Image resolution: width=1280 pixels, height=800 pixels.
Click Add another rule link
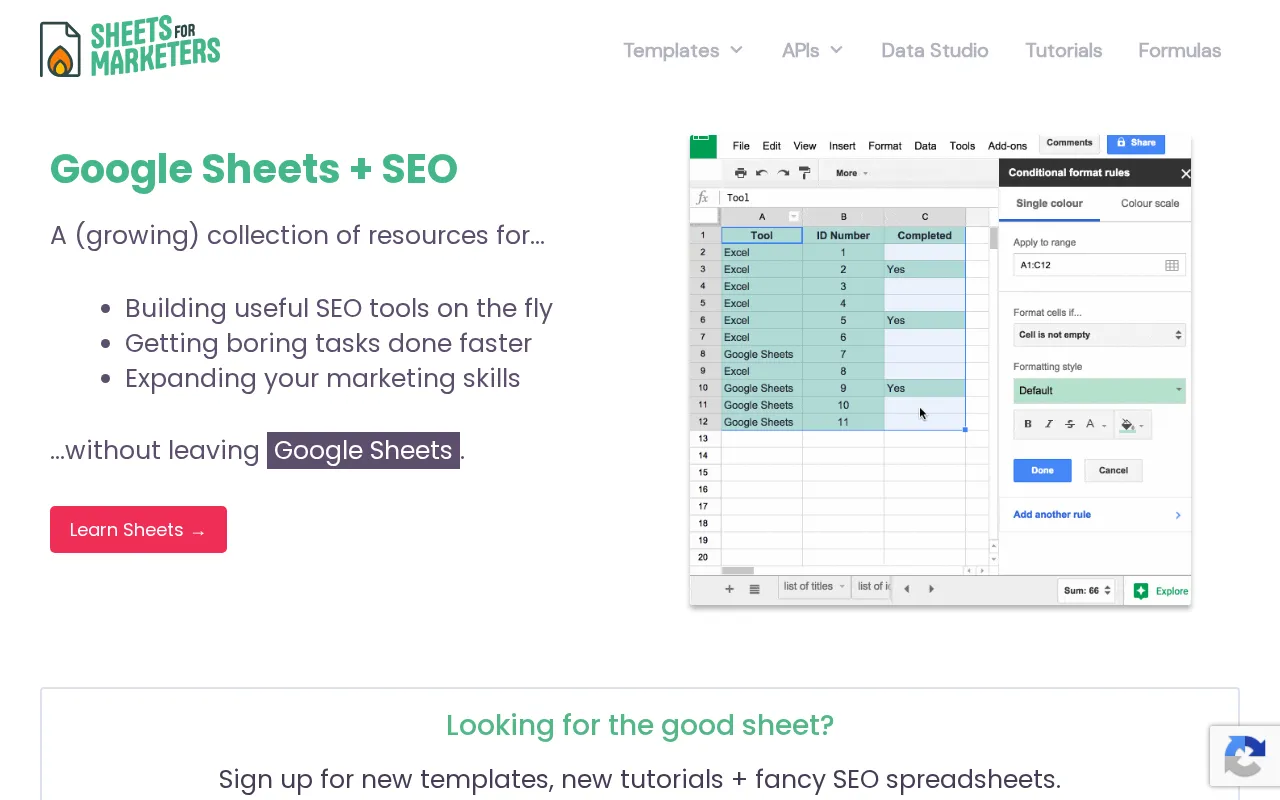pyautogui.click(x=1052, y=515)
